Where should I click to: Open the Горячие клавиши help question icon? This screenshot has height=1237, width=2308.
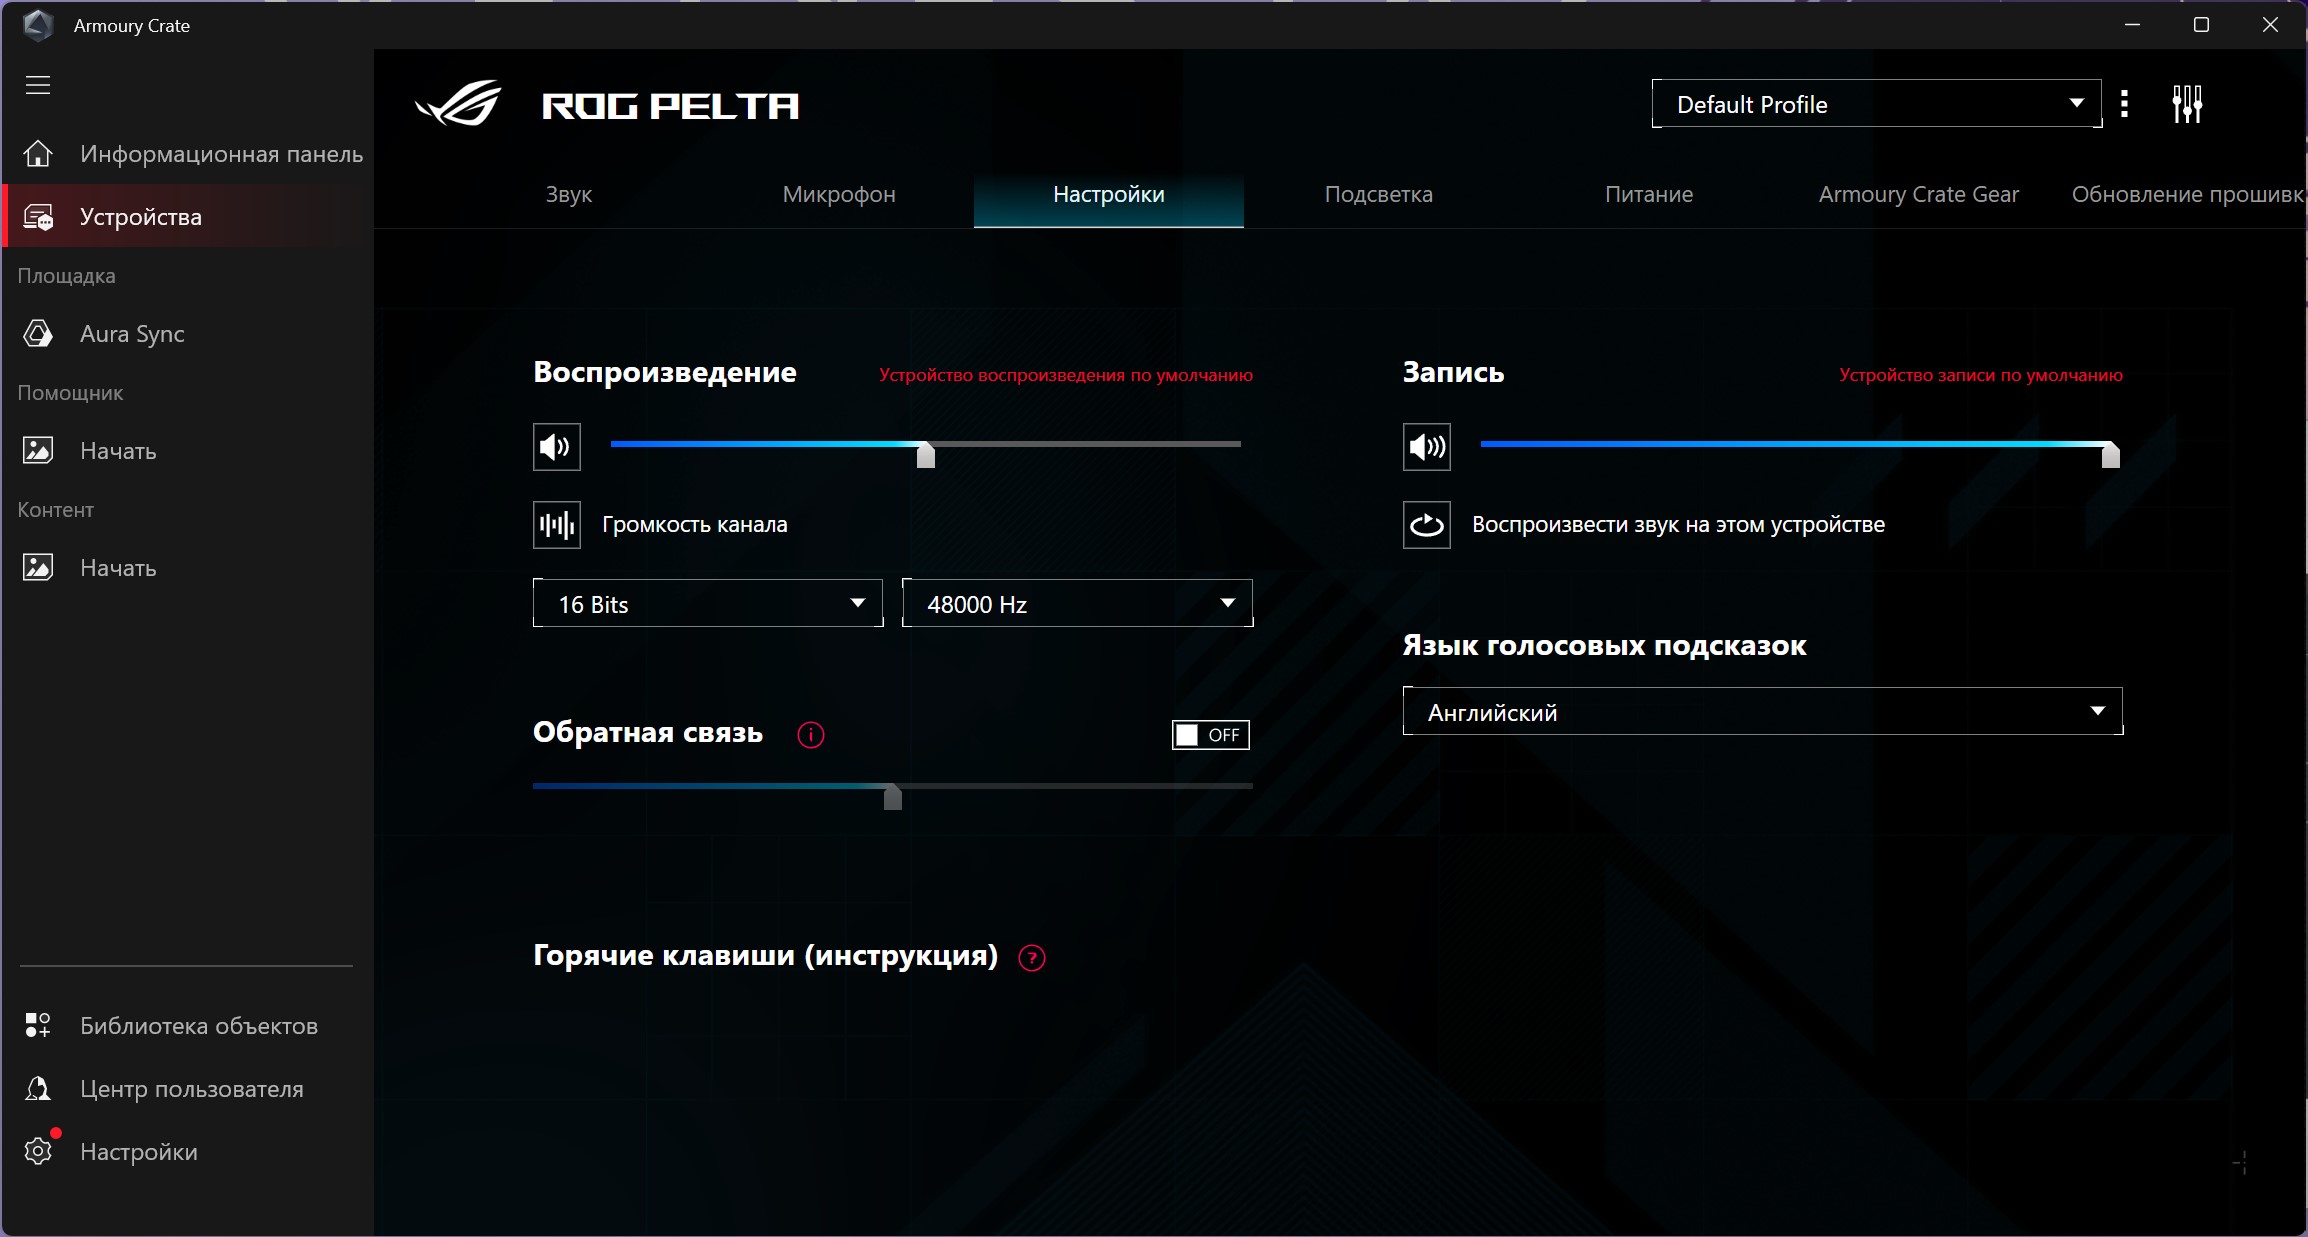1032,958
